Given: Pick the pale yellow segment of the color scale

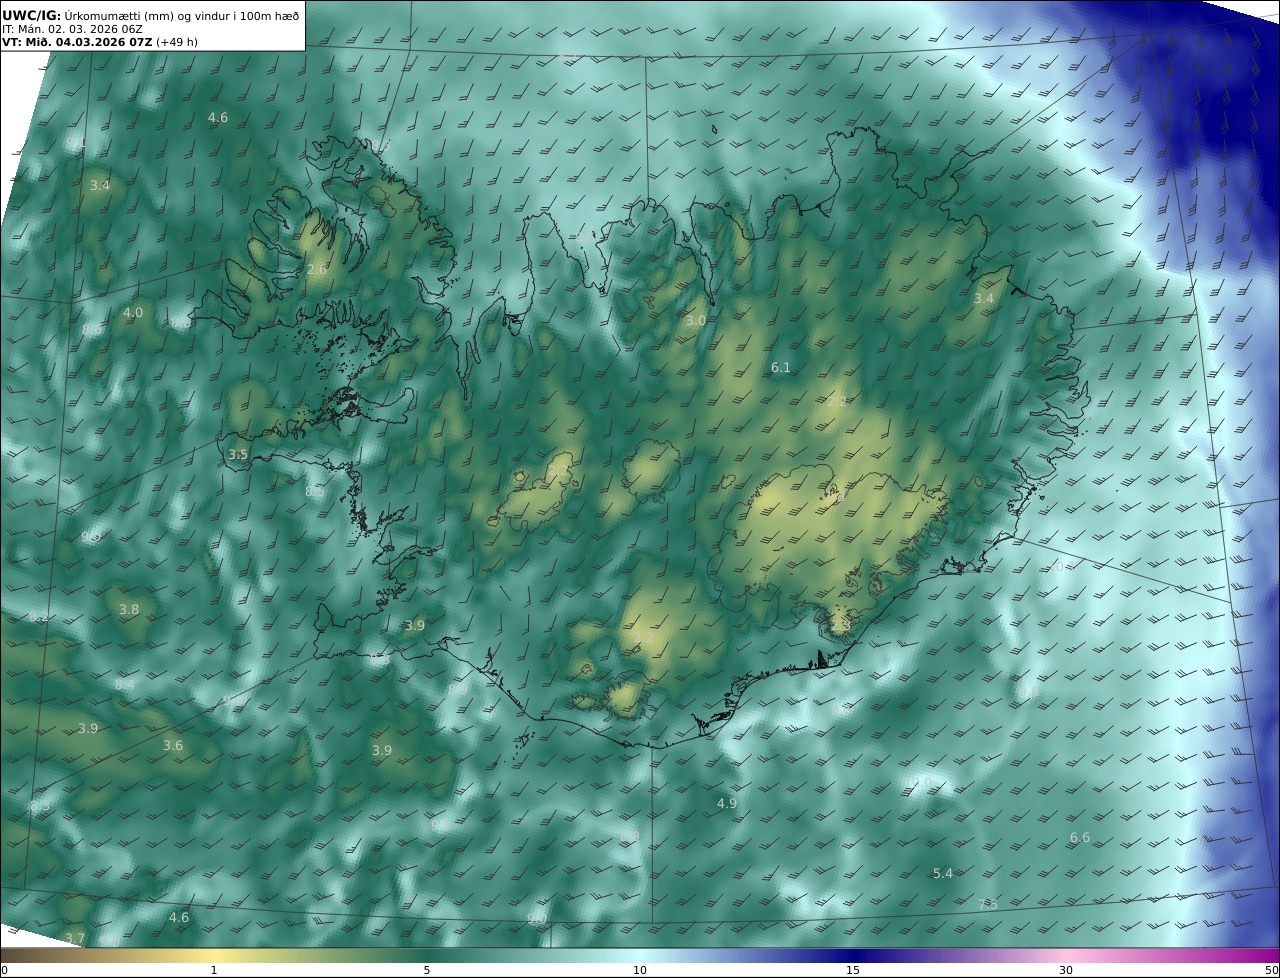Looking at the screenshot, I should [213, 956].
